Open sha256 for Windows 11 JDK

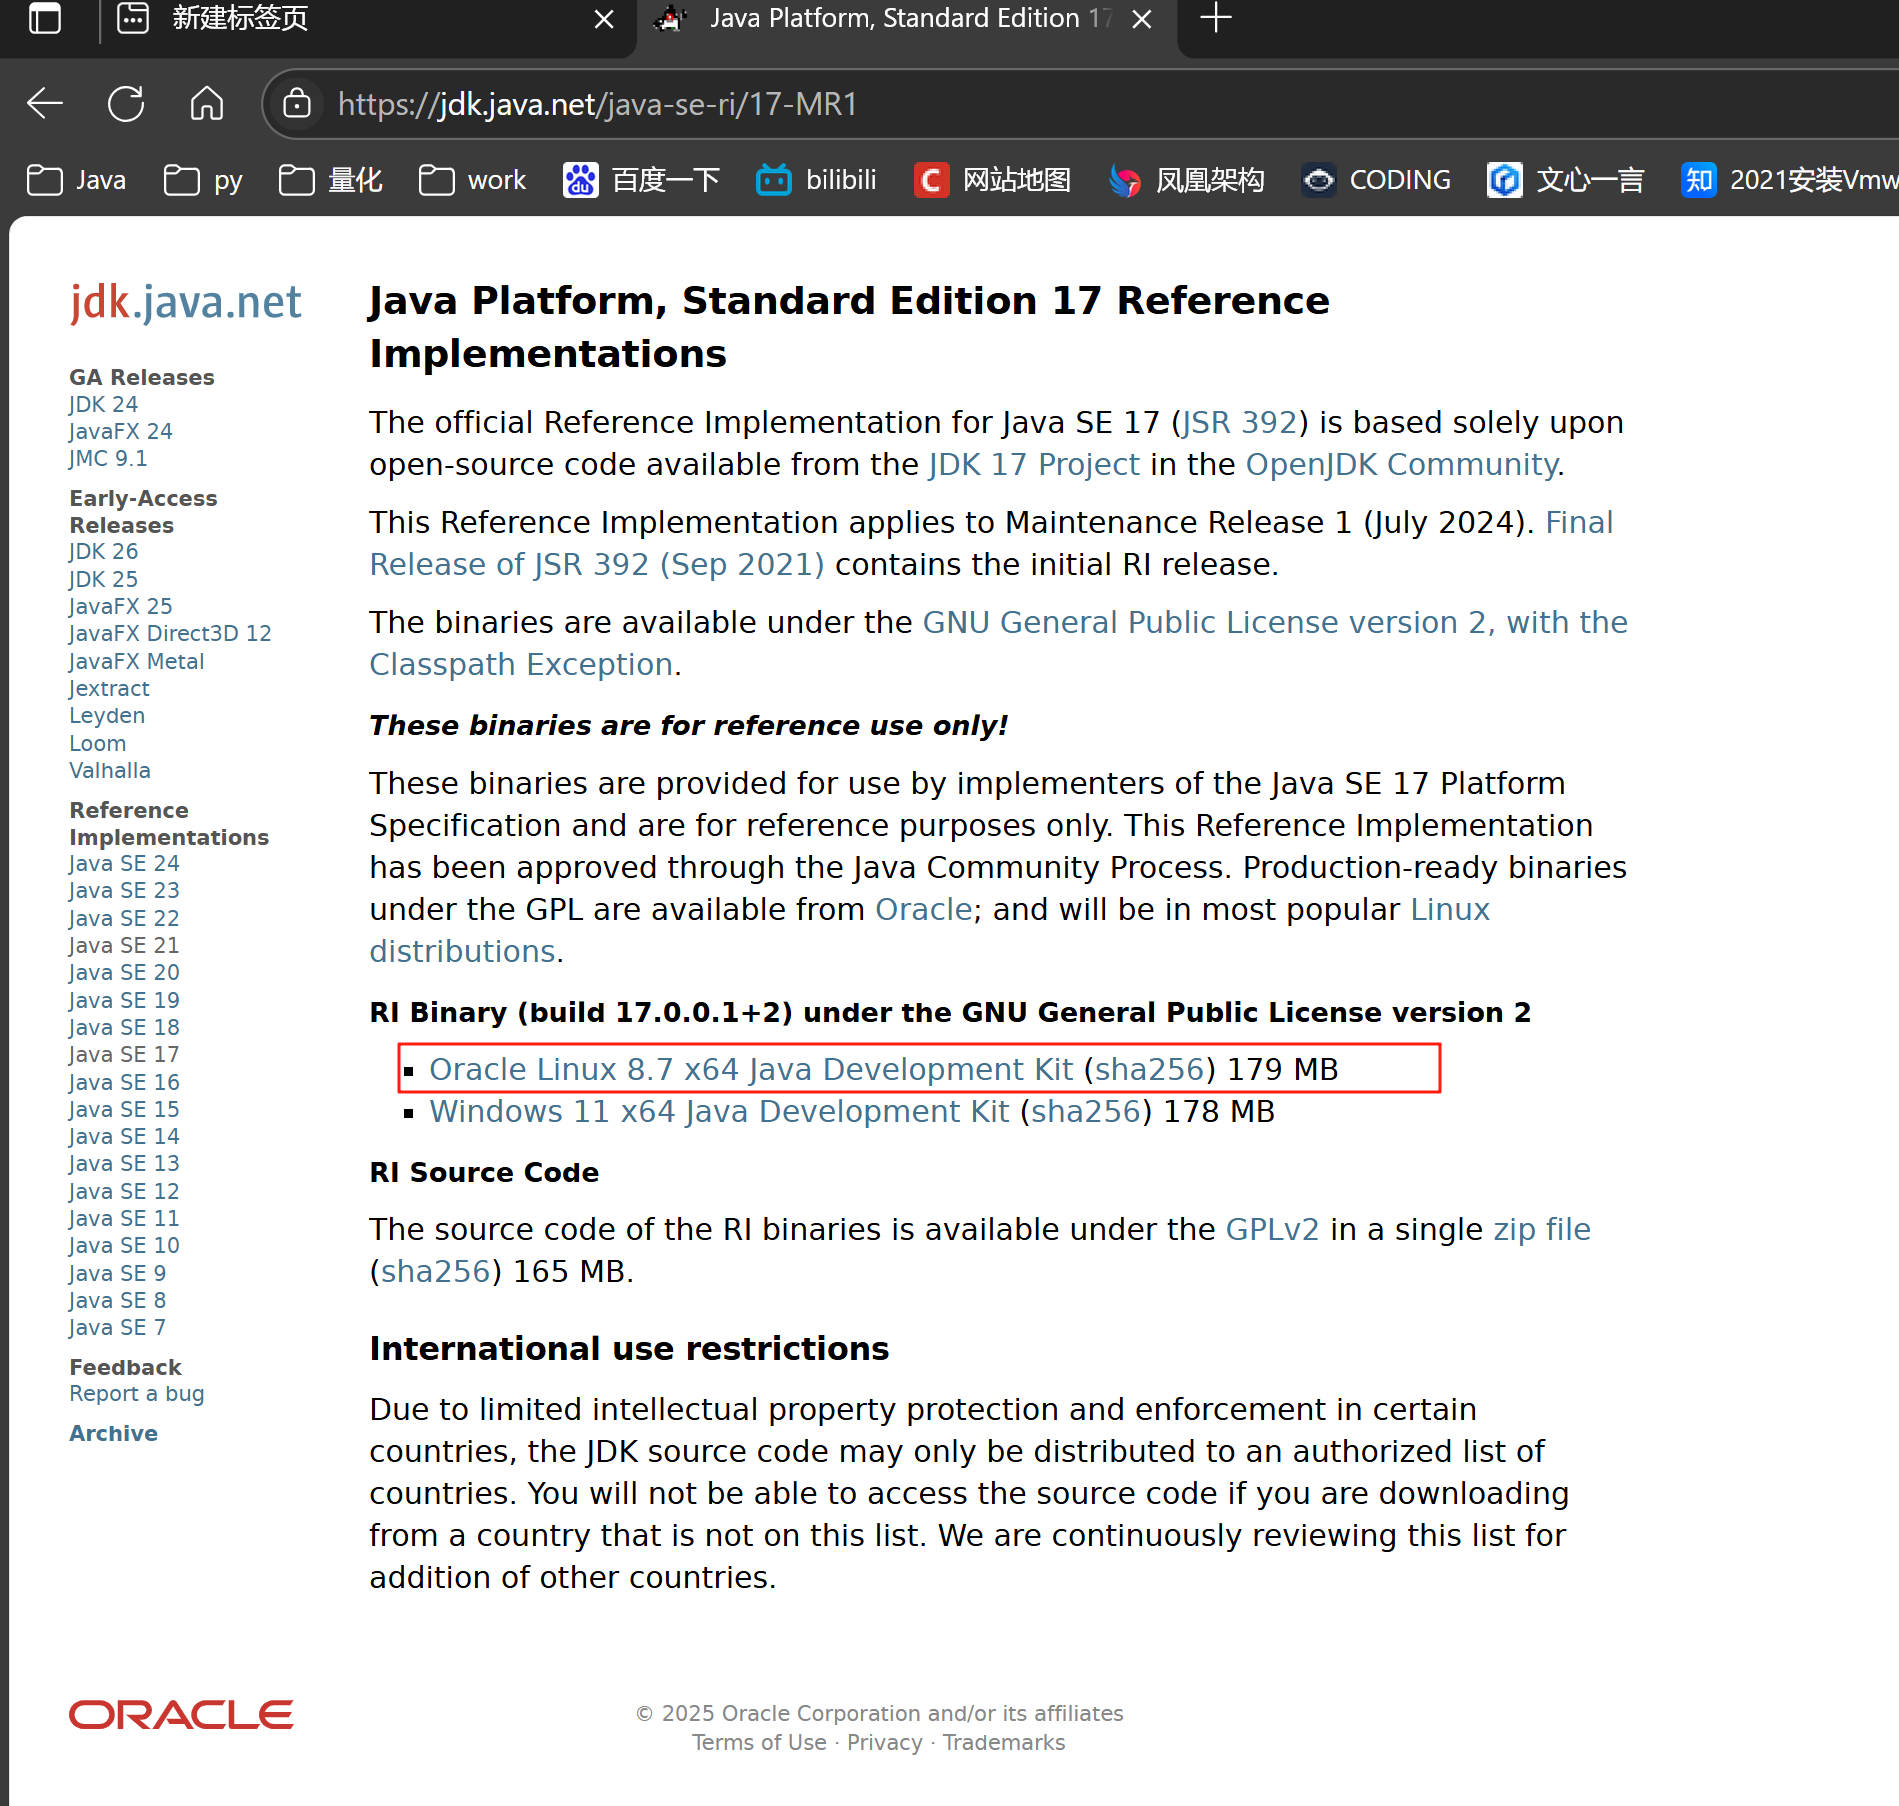[1085, 1111]
